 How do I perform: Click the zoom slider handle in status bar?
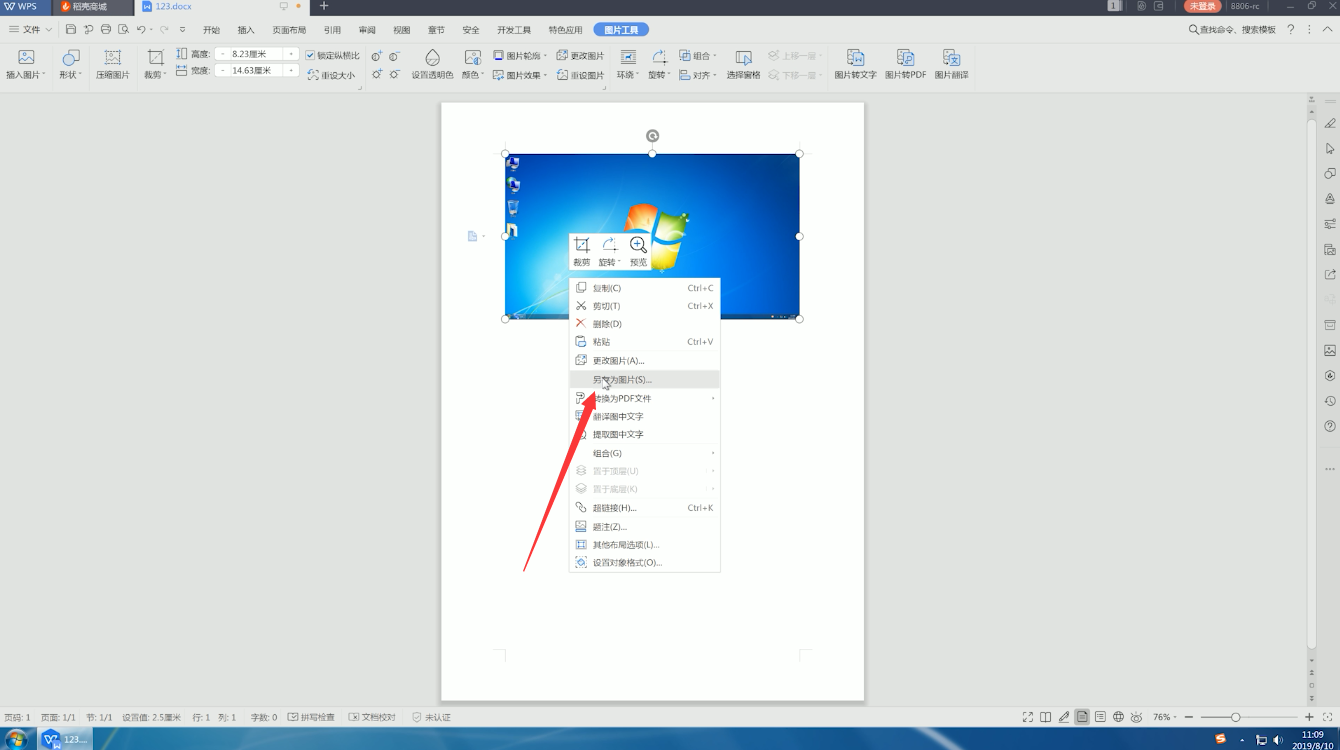pos(1236,717)
